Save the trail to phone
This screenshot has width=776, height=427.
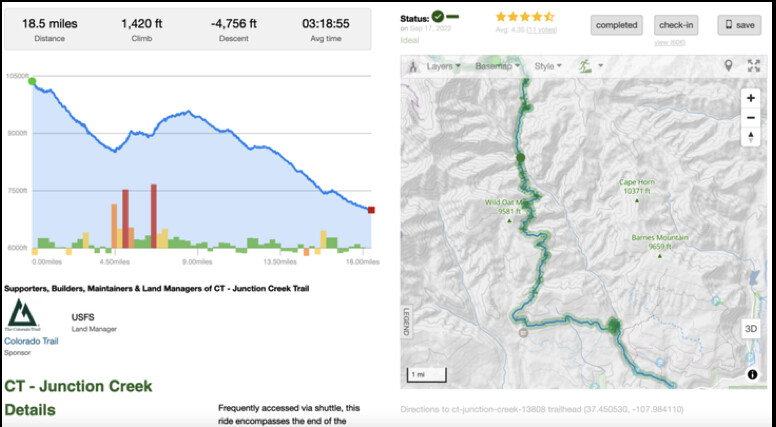pos(739,25)
